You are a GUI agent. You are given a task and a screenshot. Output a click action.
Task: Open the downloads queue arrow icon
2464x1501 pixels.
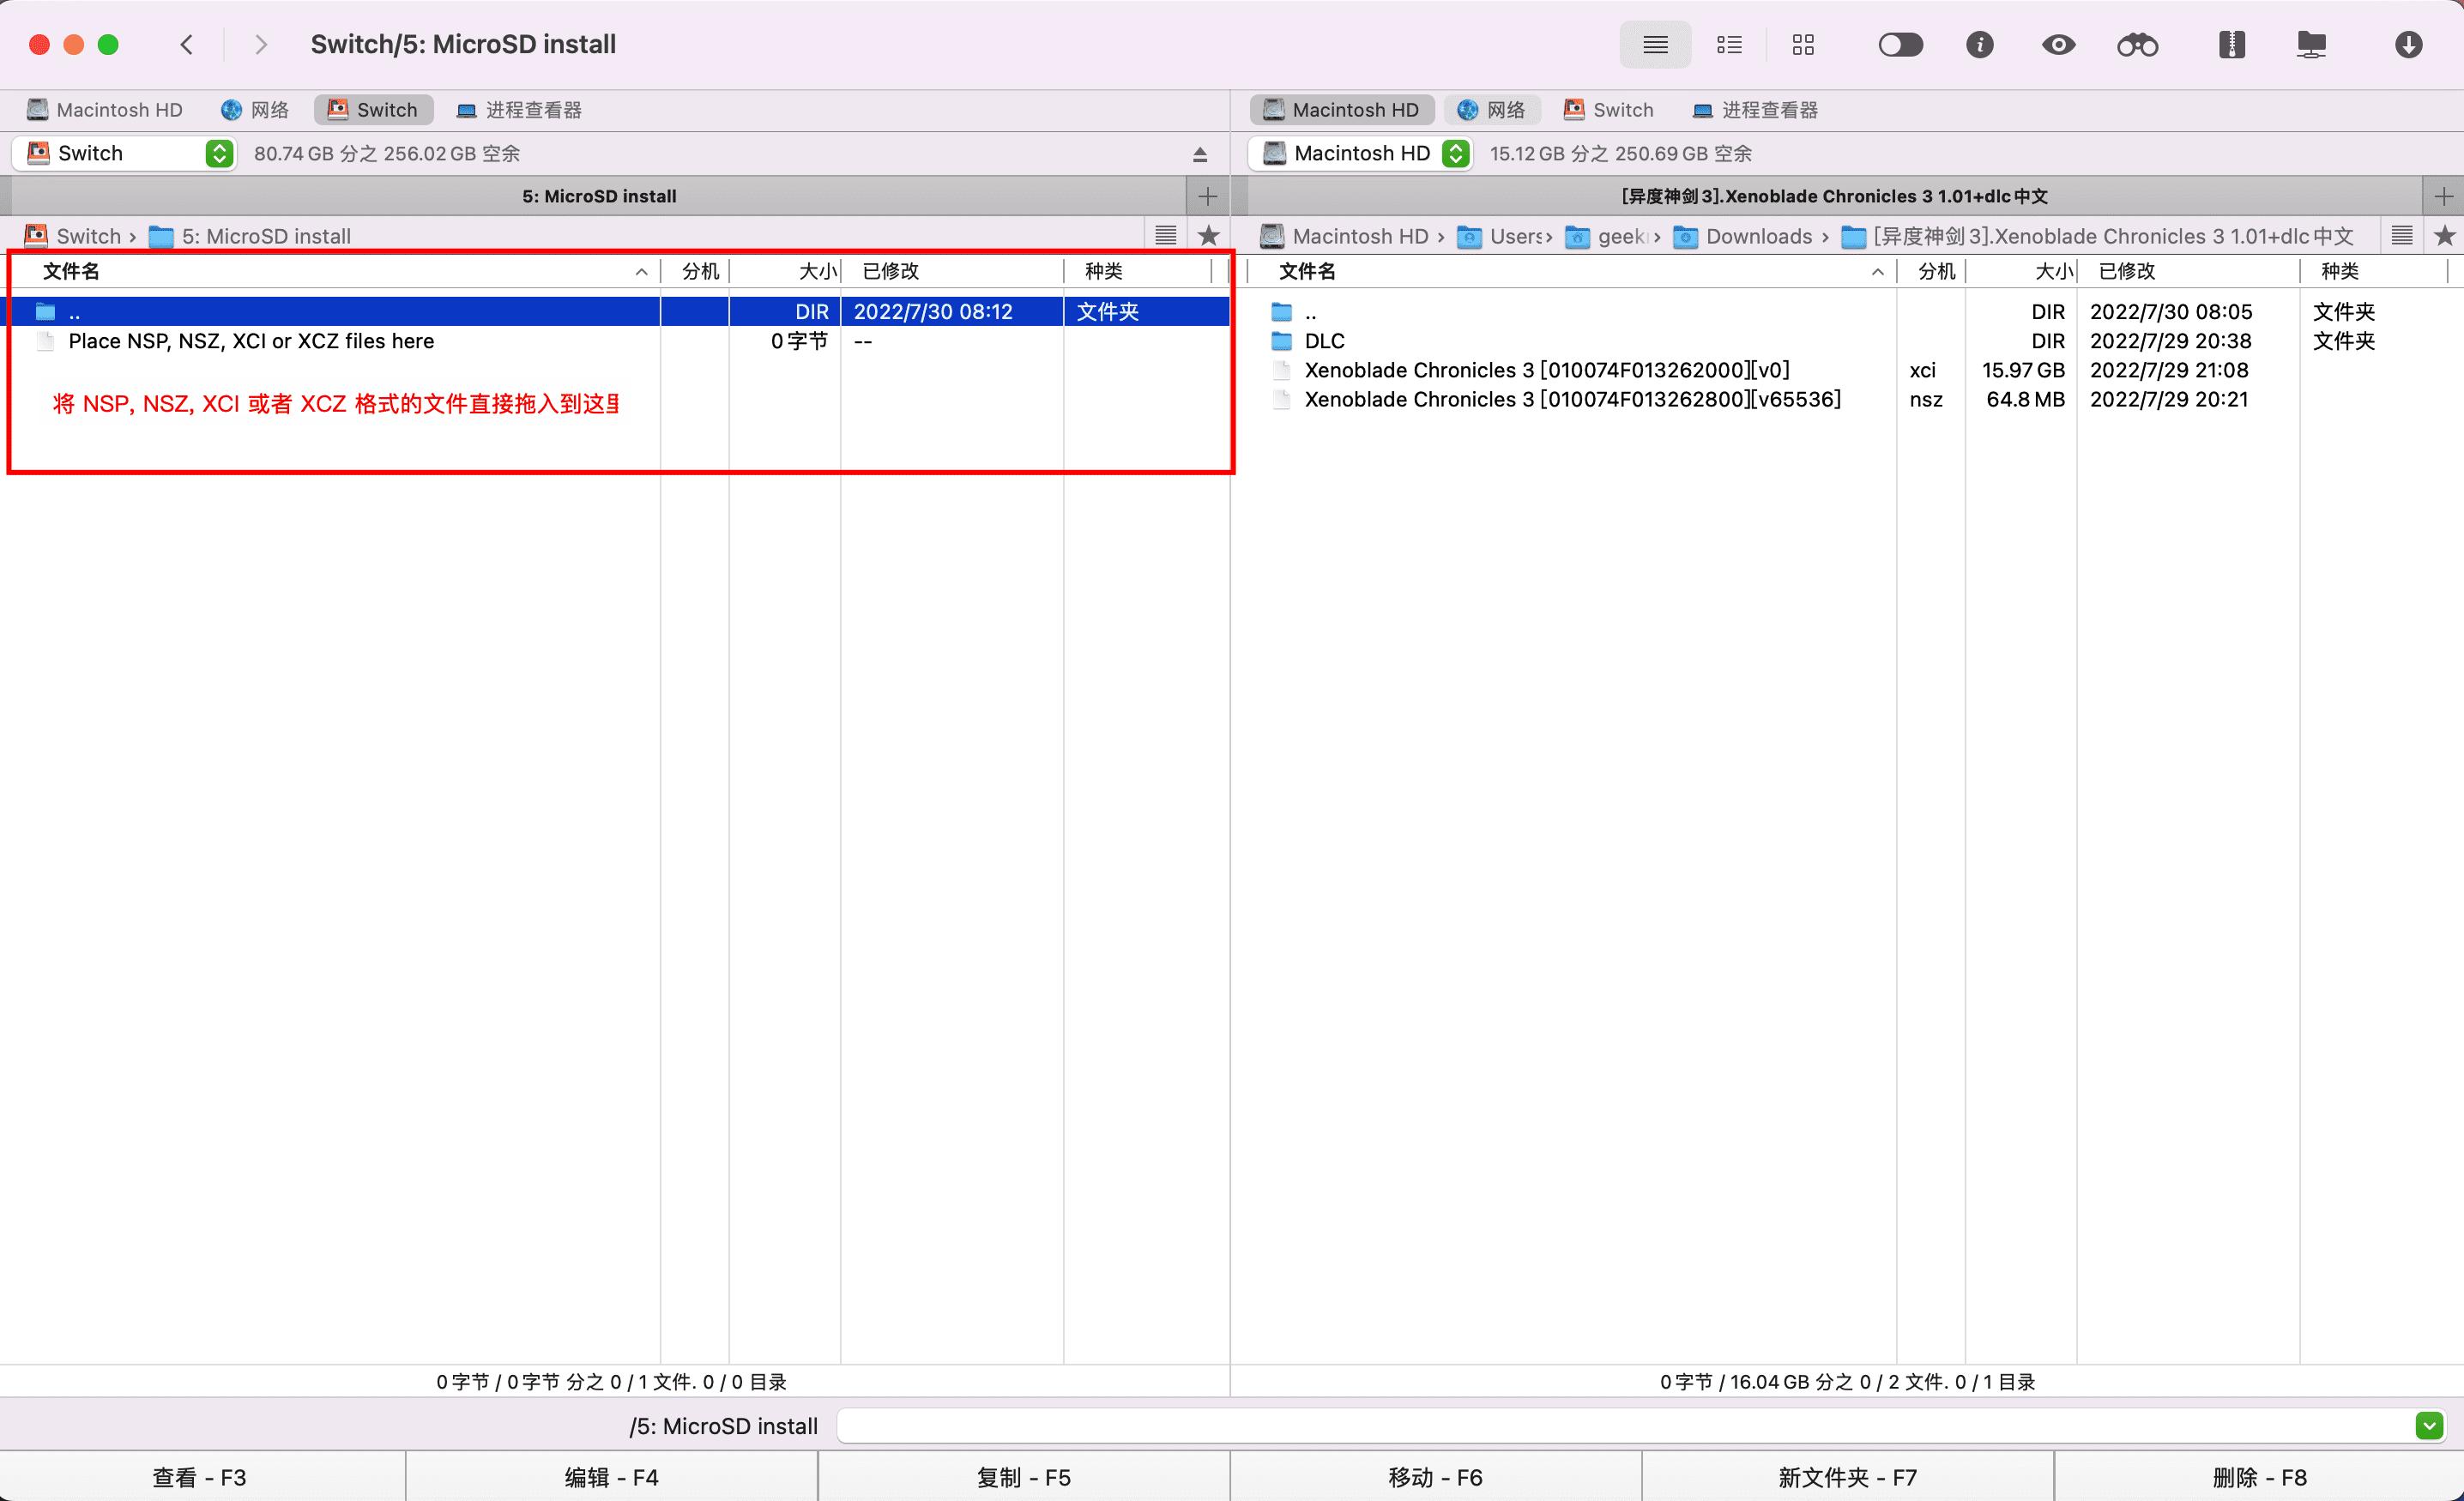2408,45
